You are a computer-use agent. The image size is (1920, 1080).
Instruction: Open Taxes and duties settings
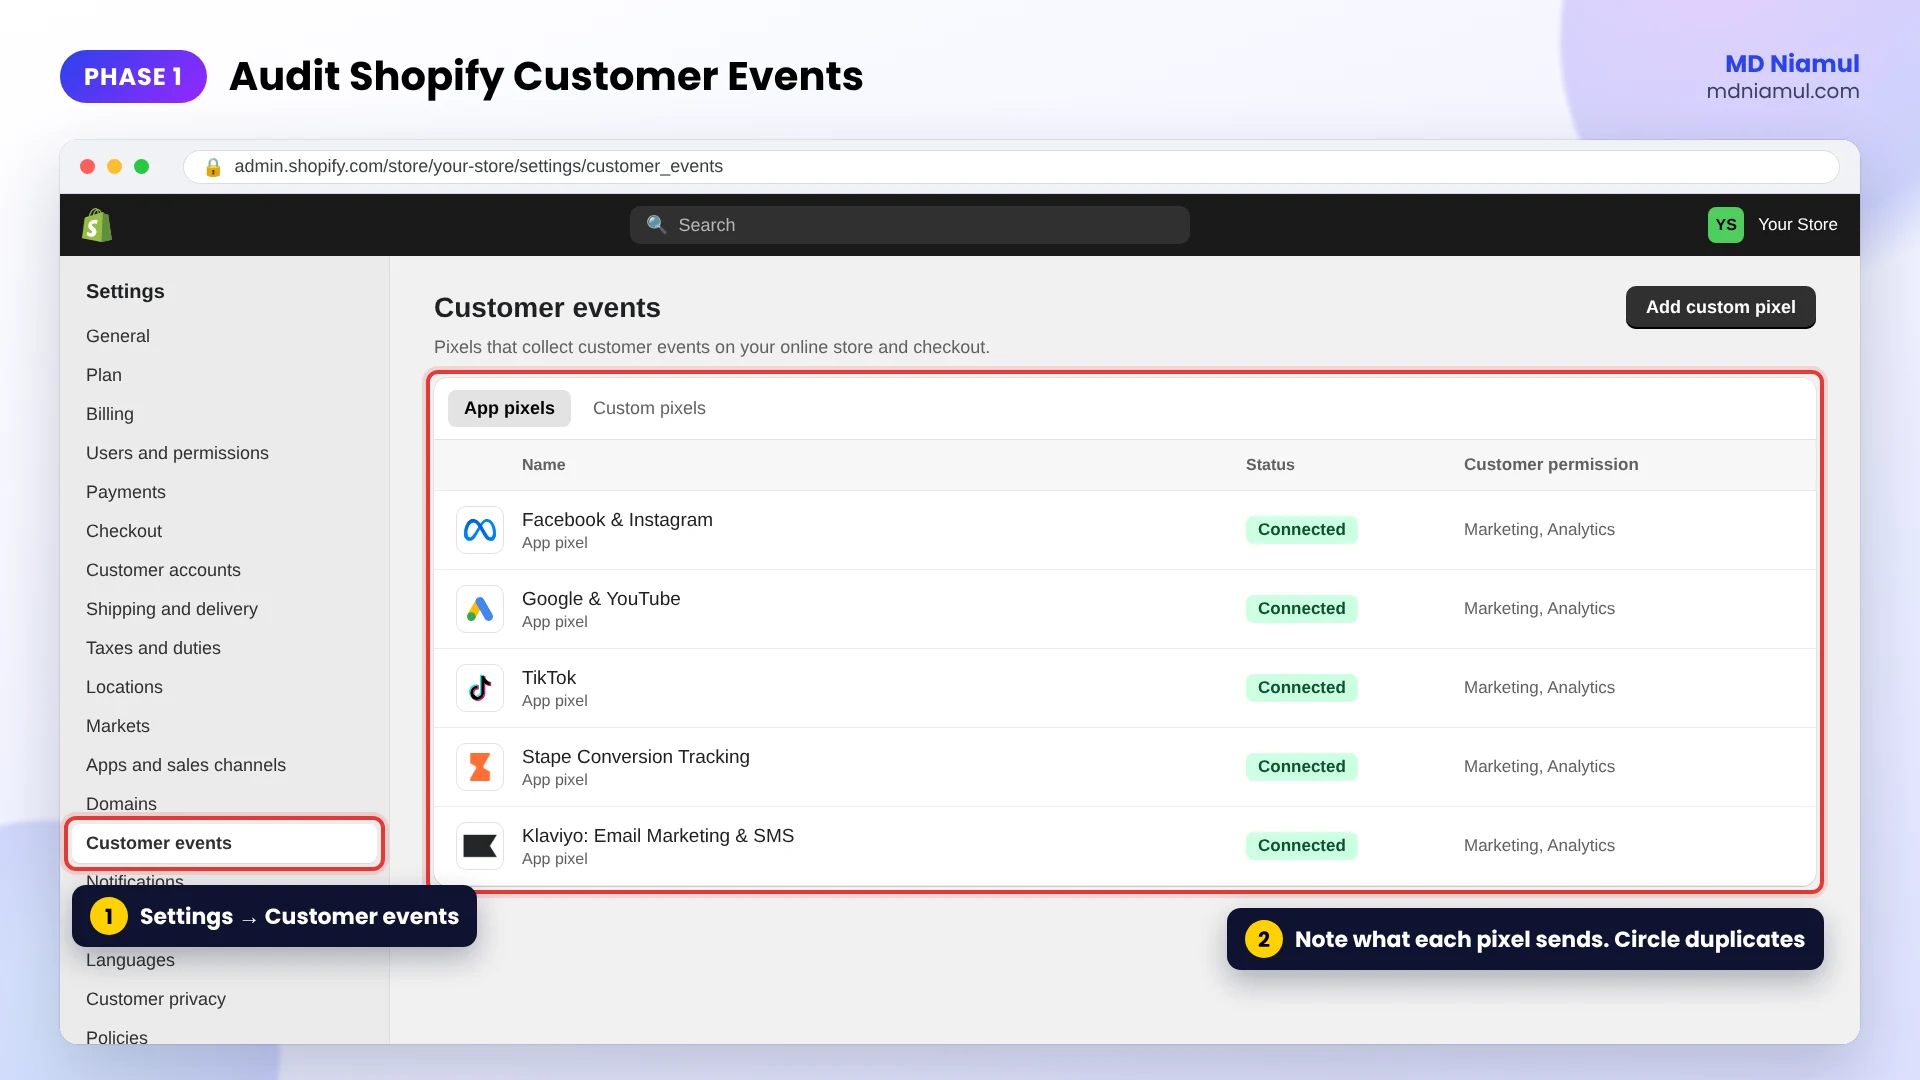pyautogui.click(x=153, y=648)
